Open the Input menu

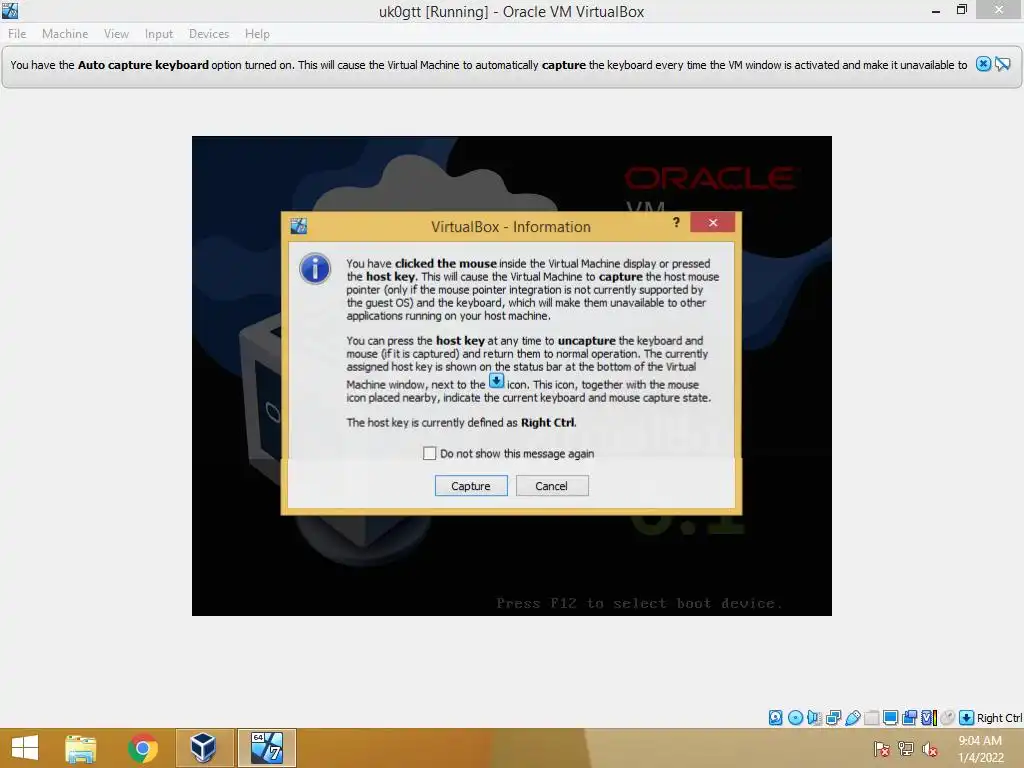point(159,34)
